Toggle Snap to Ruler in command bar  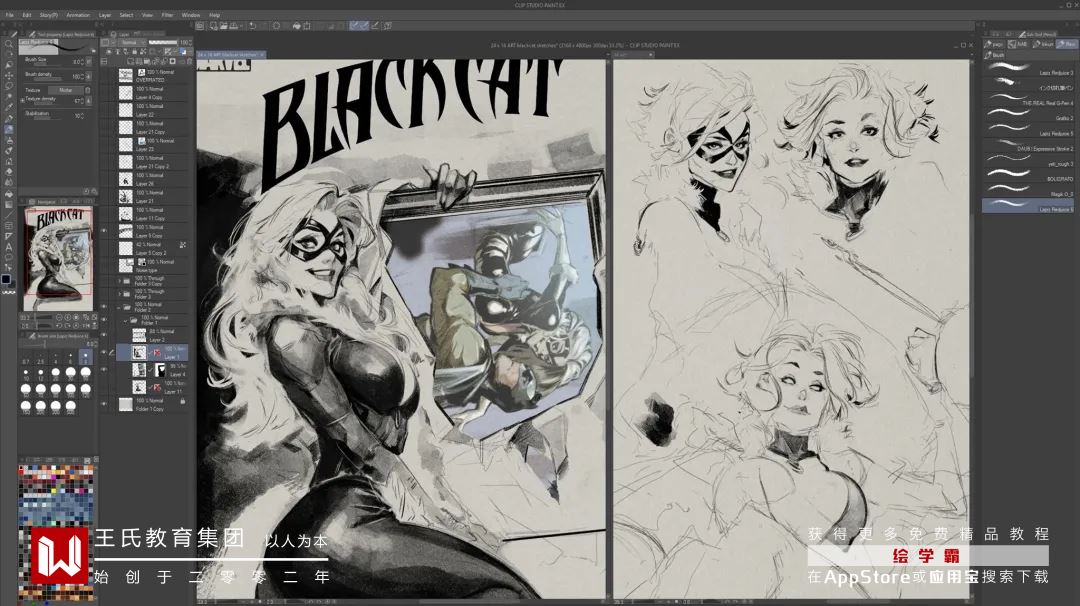355,25
